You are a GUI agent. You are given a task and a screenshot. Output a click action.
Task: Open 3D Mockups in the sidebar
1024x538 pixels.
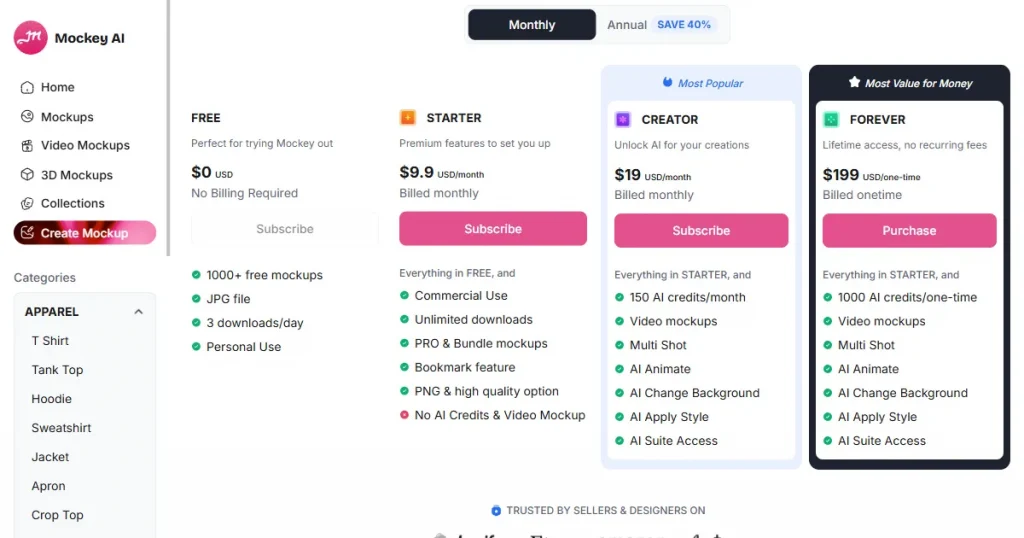pos(76,175)
